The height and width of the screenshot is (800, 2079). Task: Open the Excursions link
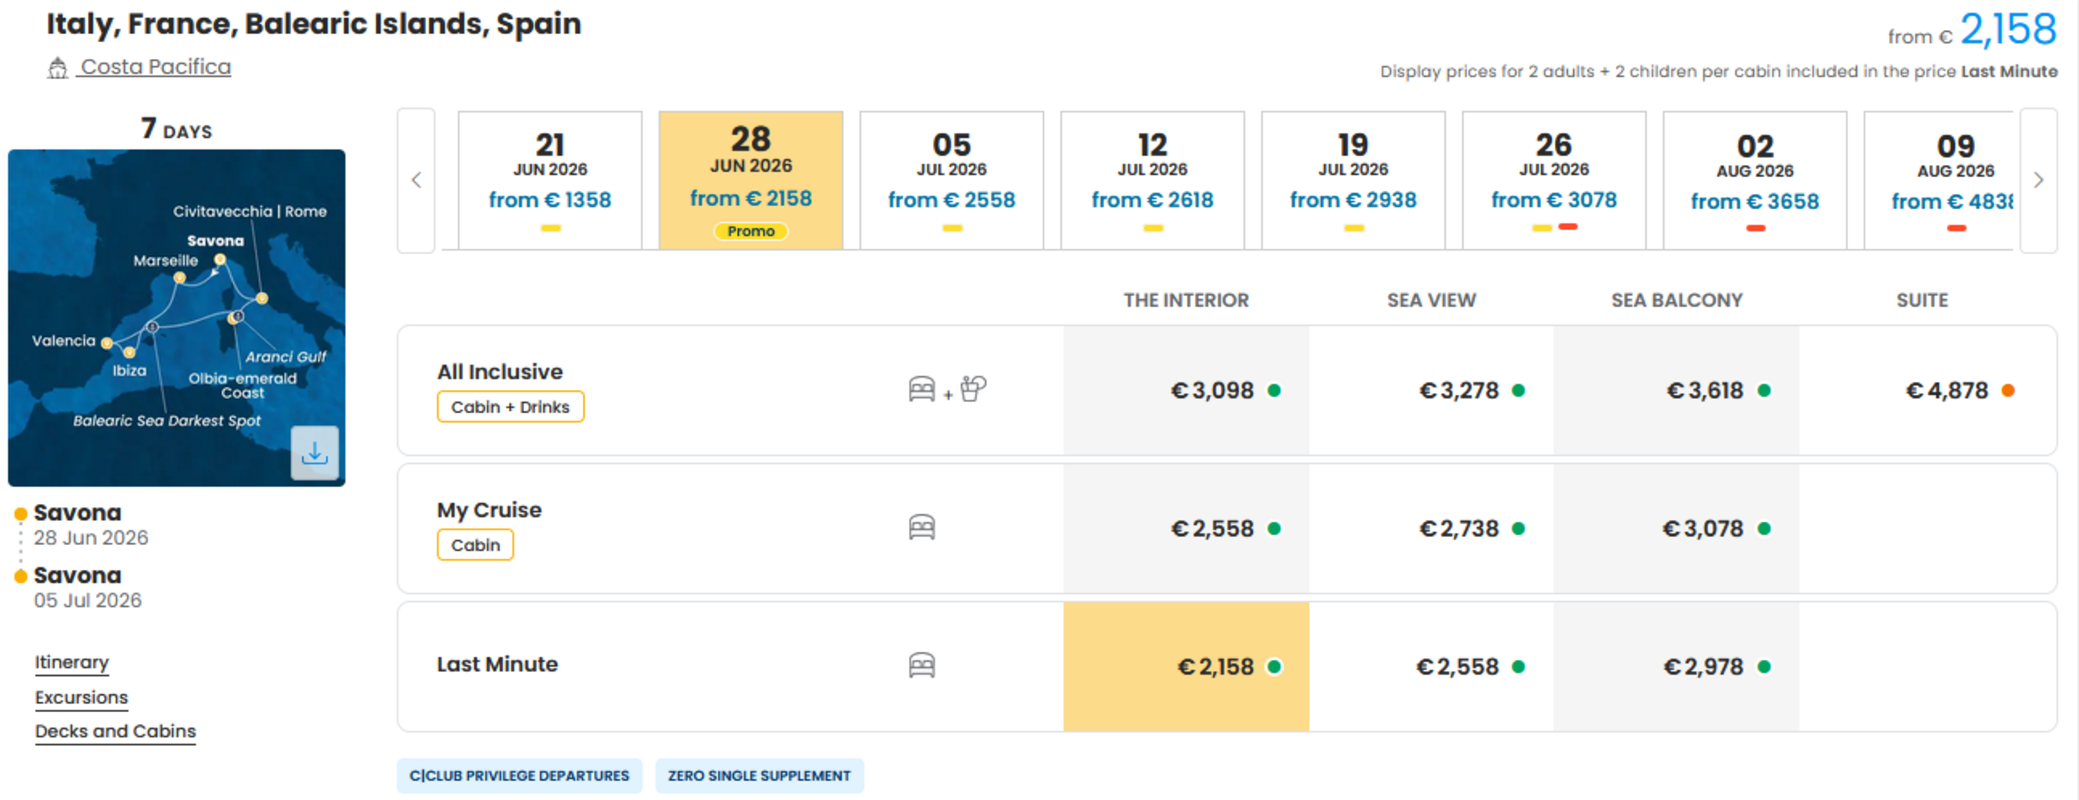tap(81, 697)
